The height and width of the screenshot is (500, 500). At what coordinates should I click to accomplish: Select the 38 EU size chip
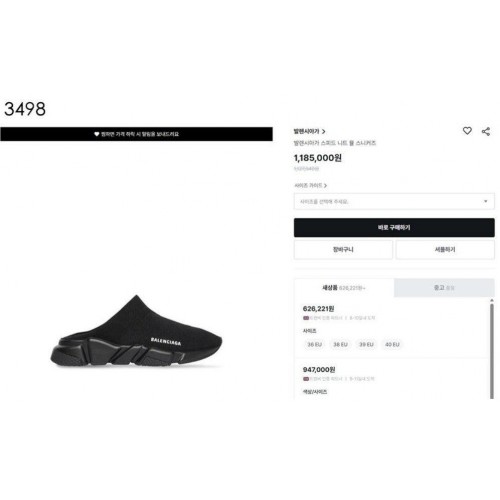[340, 344]
